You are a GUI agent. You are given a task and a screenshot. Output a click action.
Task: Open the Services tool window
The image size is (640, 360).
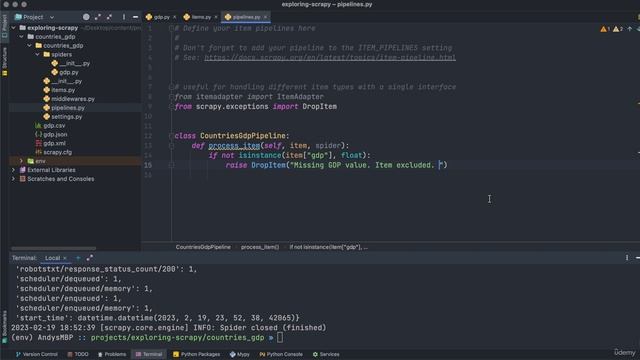point(326,354)
